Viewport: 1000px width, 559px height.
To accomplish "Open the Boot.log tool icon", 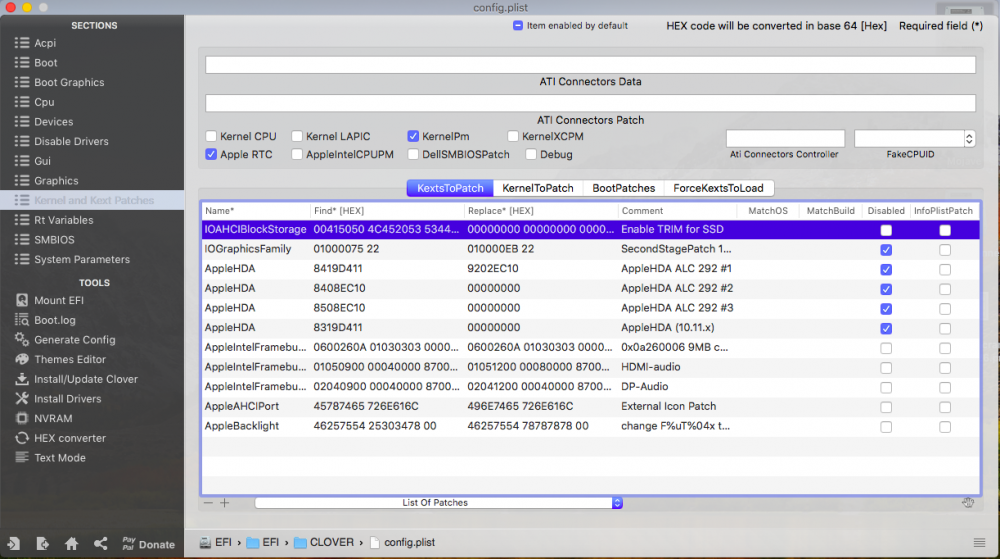I will 22,320.
